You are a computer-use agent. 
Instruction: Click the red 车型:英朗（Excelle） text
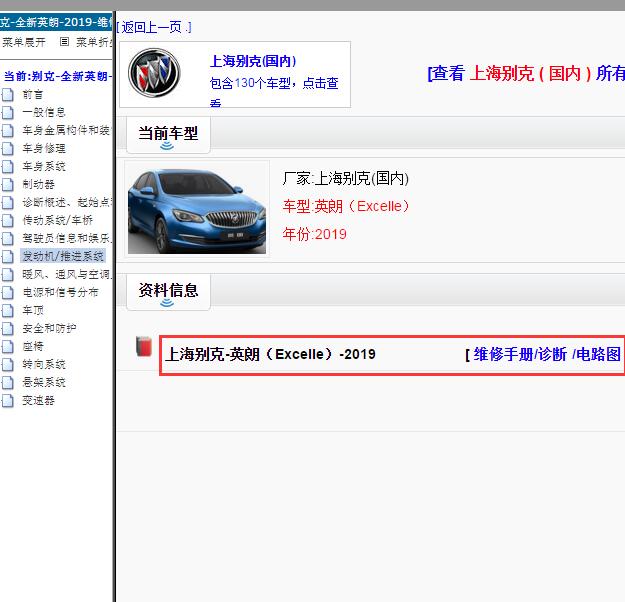pos(346,206)
